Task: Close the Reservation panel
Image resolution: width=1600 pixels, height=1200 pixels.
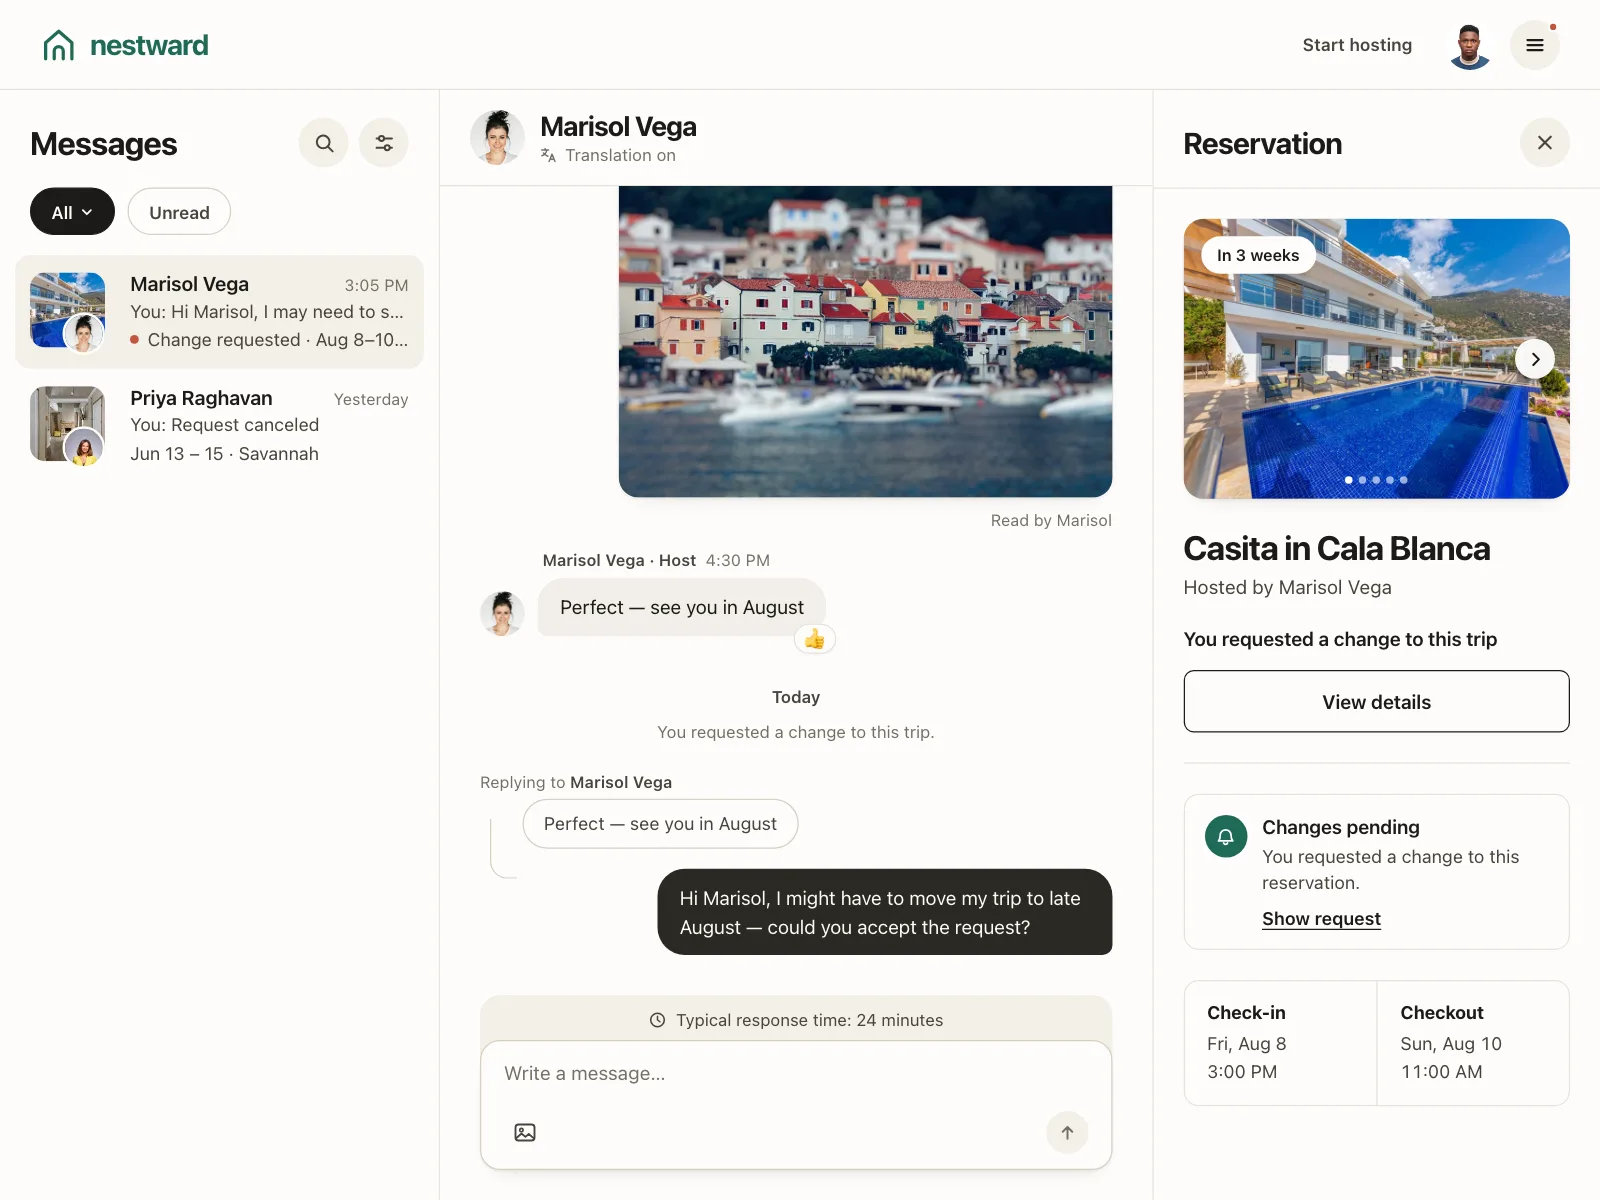Action: point(1545,143)
